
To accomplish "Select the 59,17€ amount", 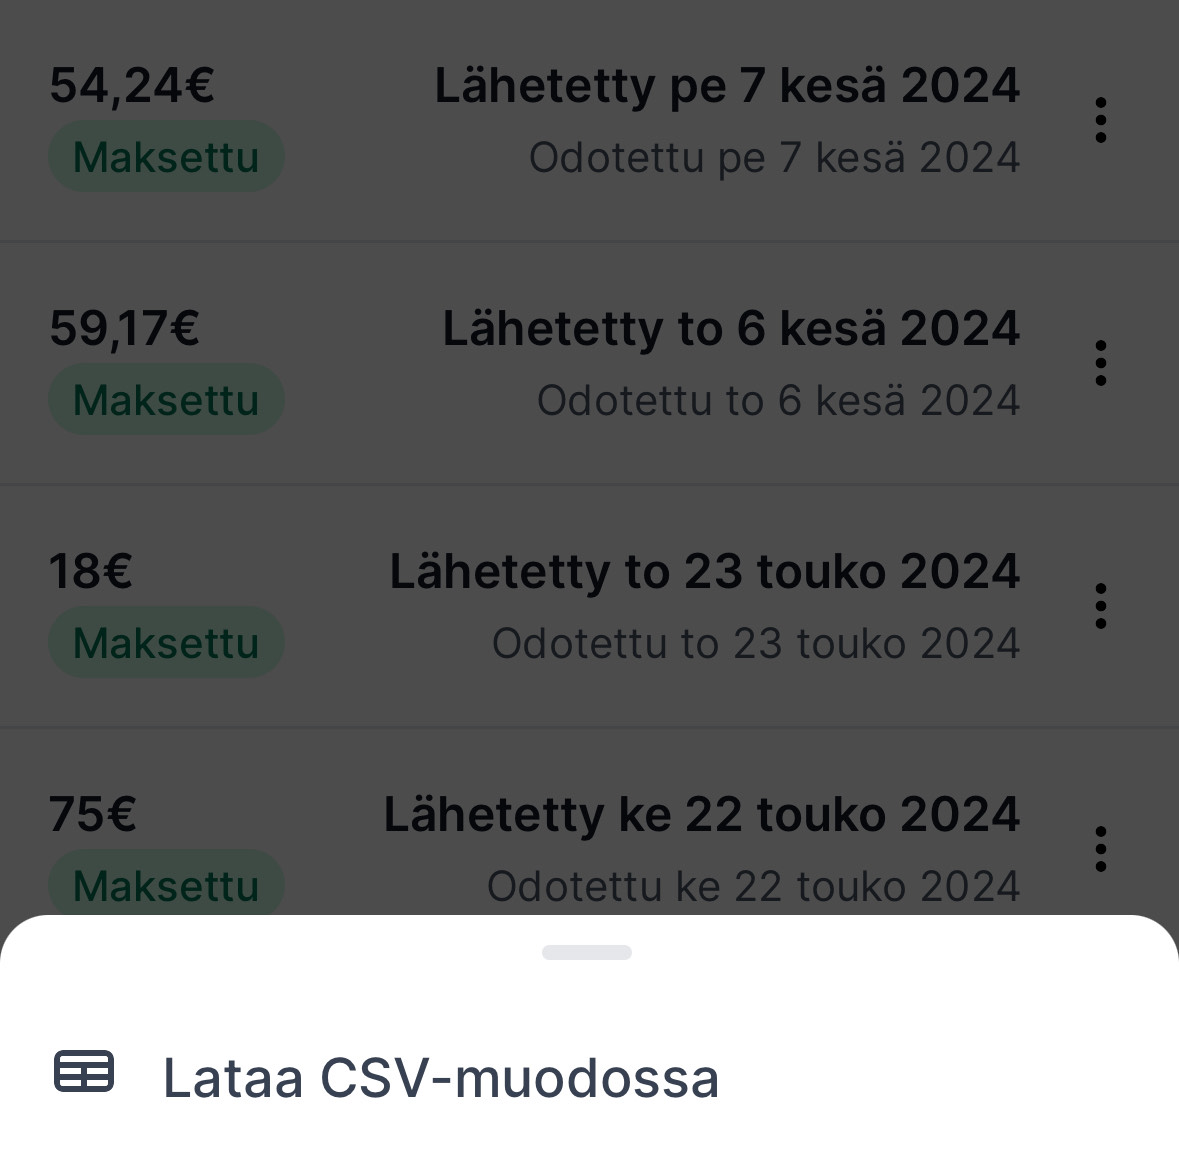I will click(x=124, y=329).
